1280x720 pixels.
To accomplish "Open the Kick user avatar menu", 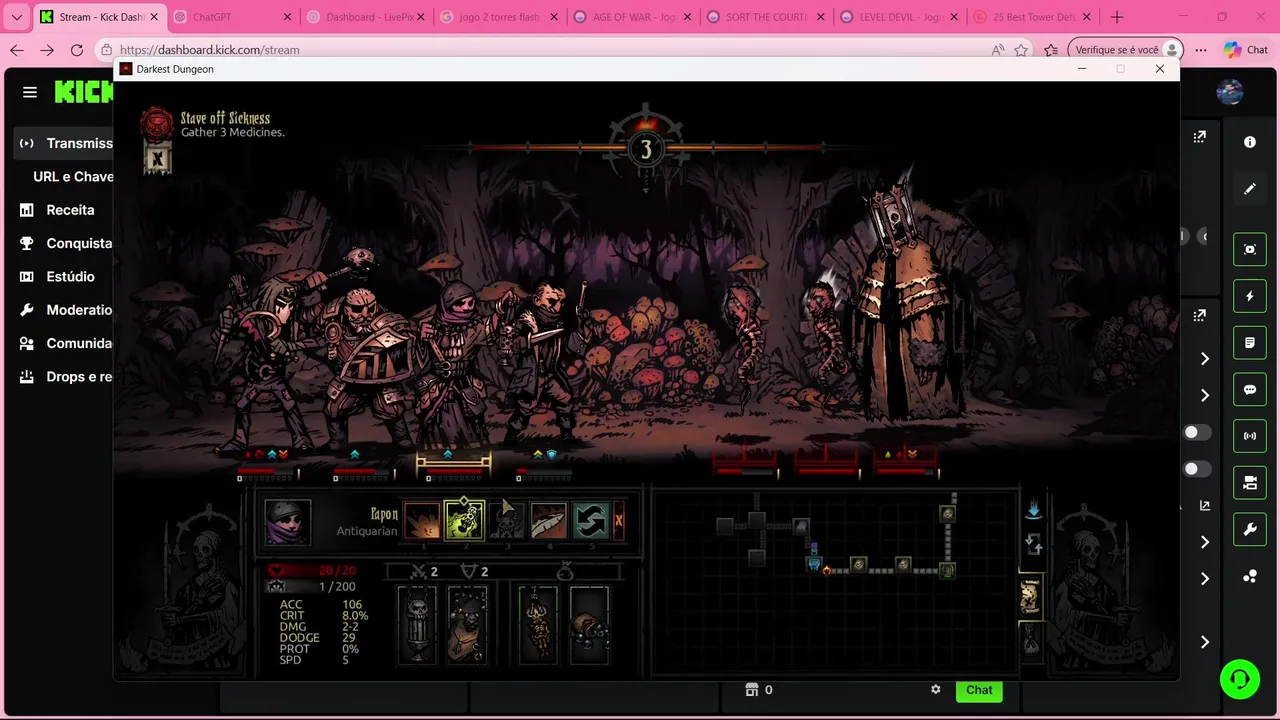I will click(x=1230, y=92).
